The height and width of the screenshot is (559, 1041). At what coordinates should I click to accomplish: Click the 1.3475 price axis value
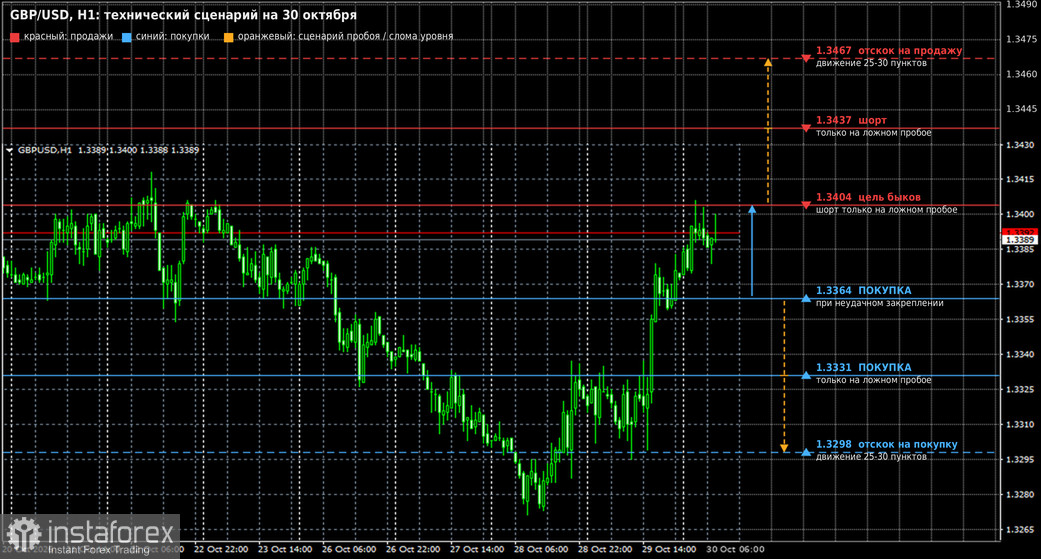coord(1021,39)
